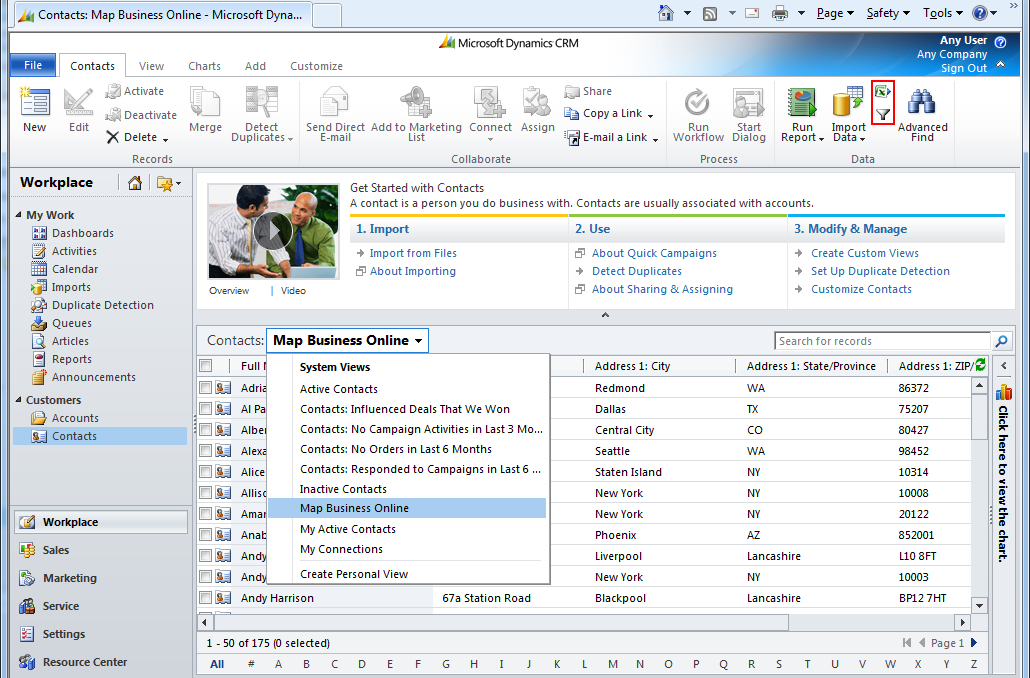The width and height of the screenshot is (1030, 678).
Task: Click the Add to Marketing List icon
Action: click(x=416, y=102)
